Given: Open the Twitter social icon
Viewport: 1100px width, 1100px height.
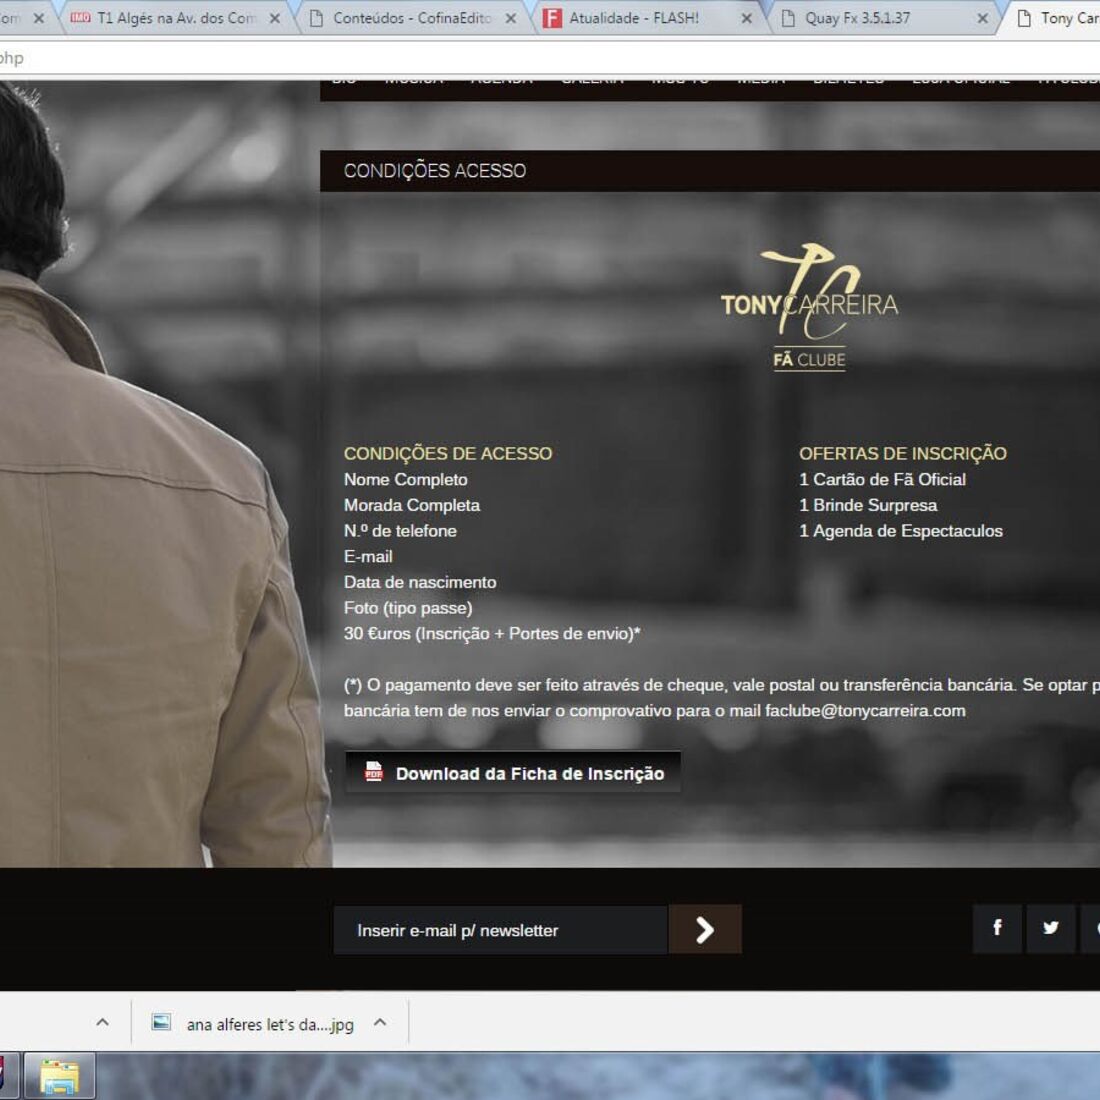Looking at the screenshot, I should [1050, 929].
